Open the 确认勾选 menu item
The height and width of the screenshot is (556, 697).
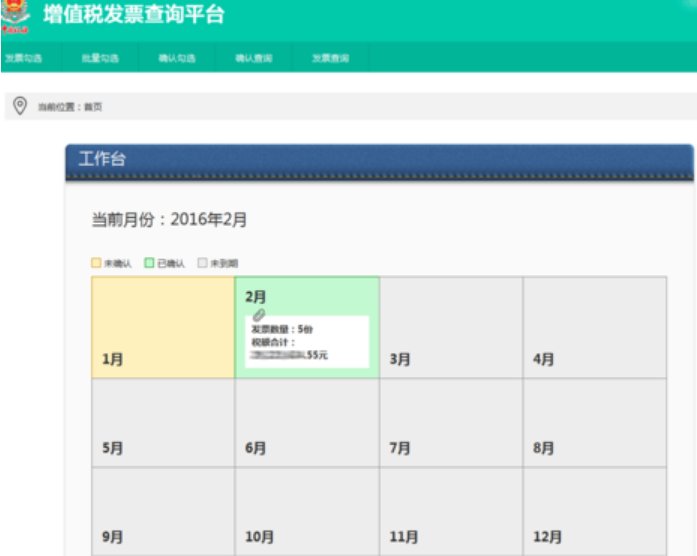click(x=177, y=58)
